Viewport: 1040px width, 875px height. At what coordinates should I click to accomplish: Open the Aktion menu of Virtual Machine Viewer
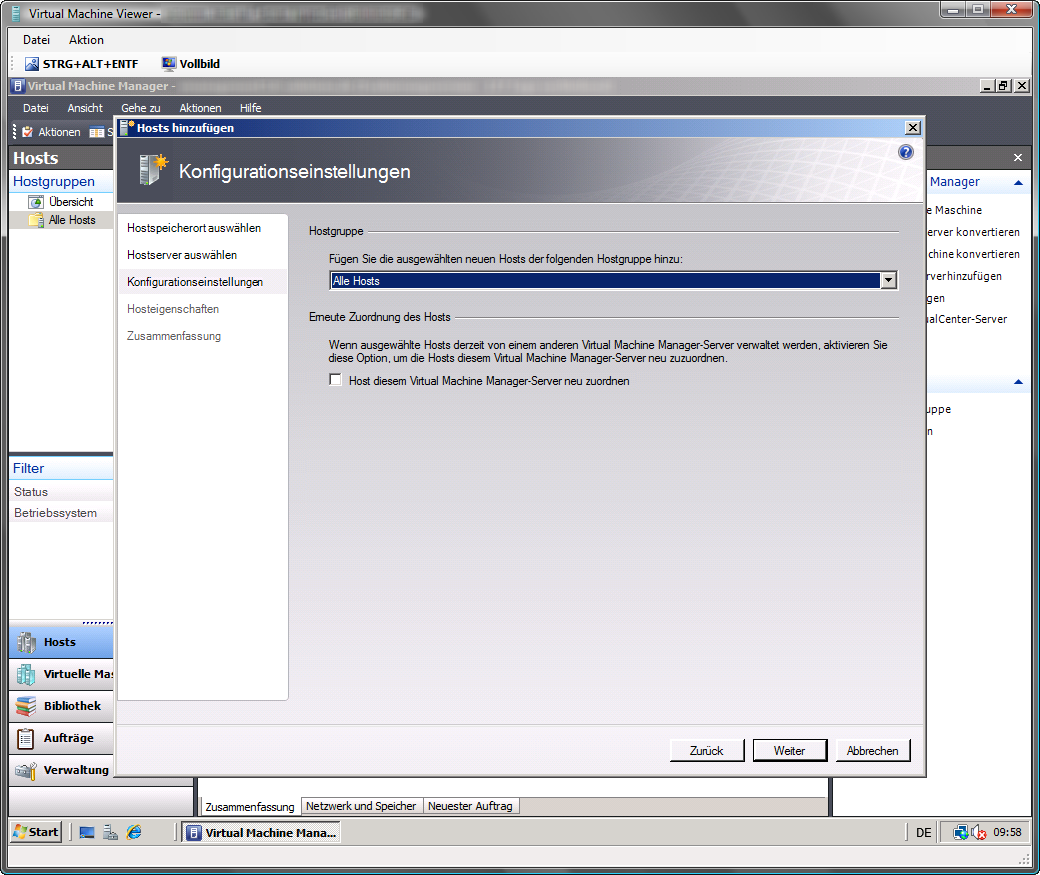point(86,40)
